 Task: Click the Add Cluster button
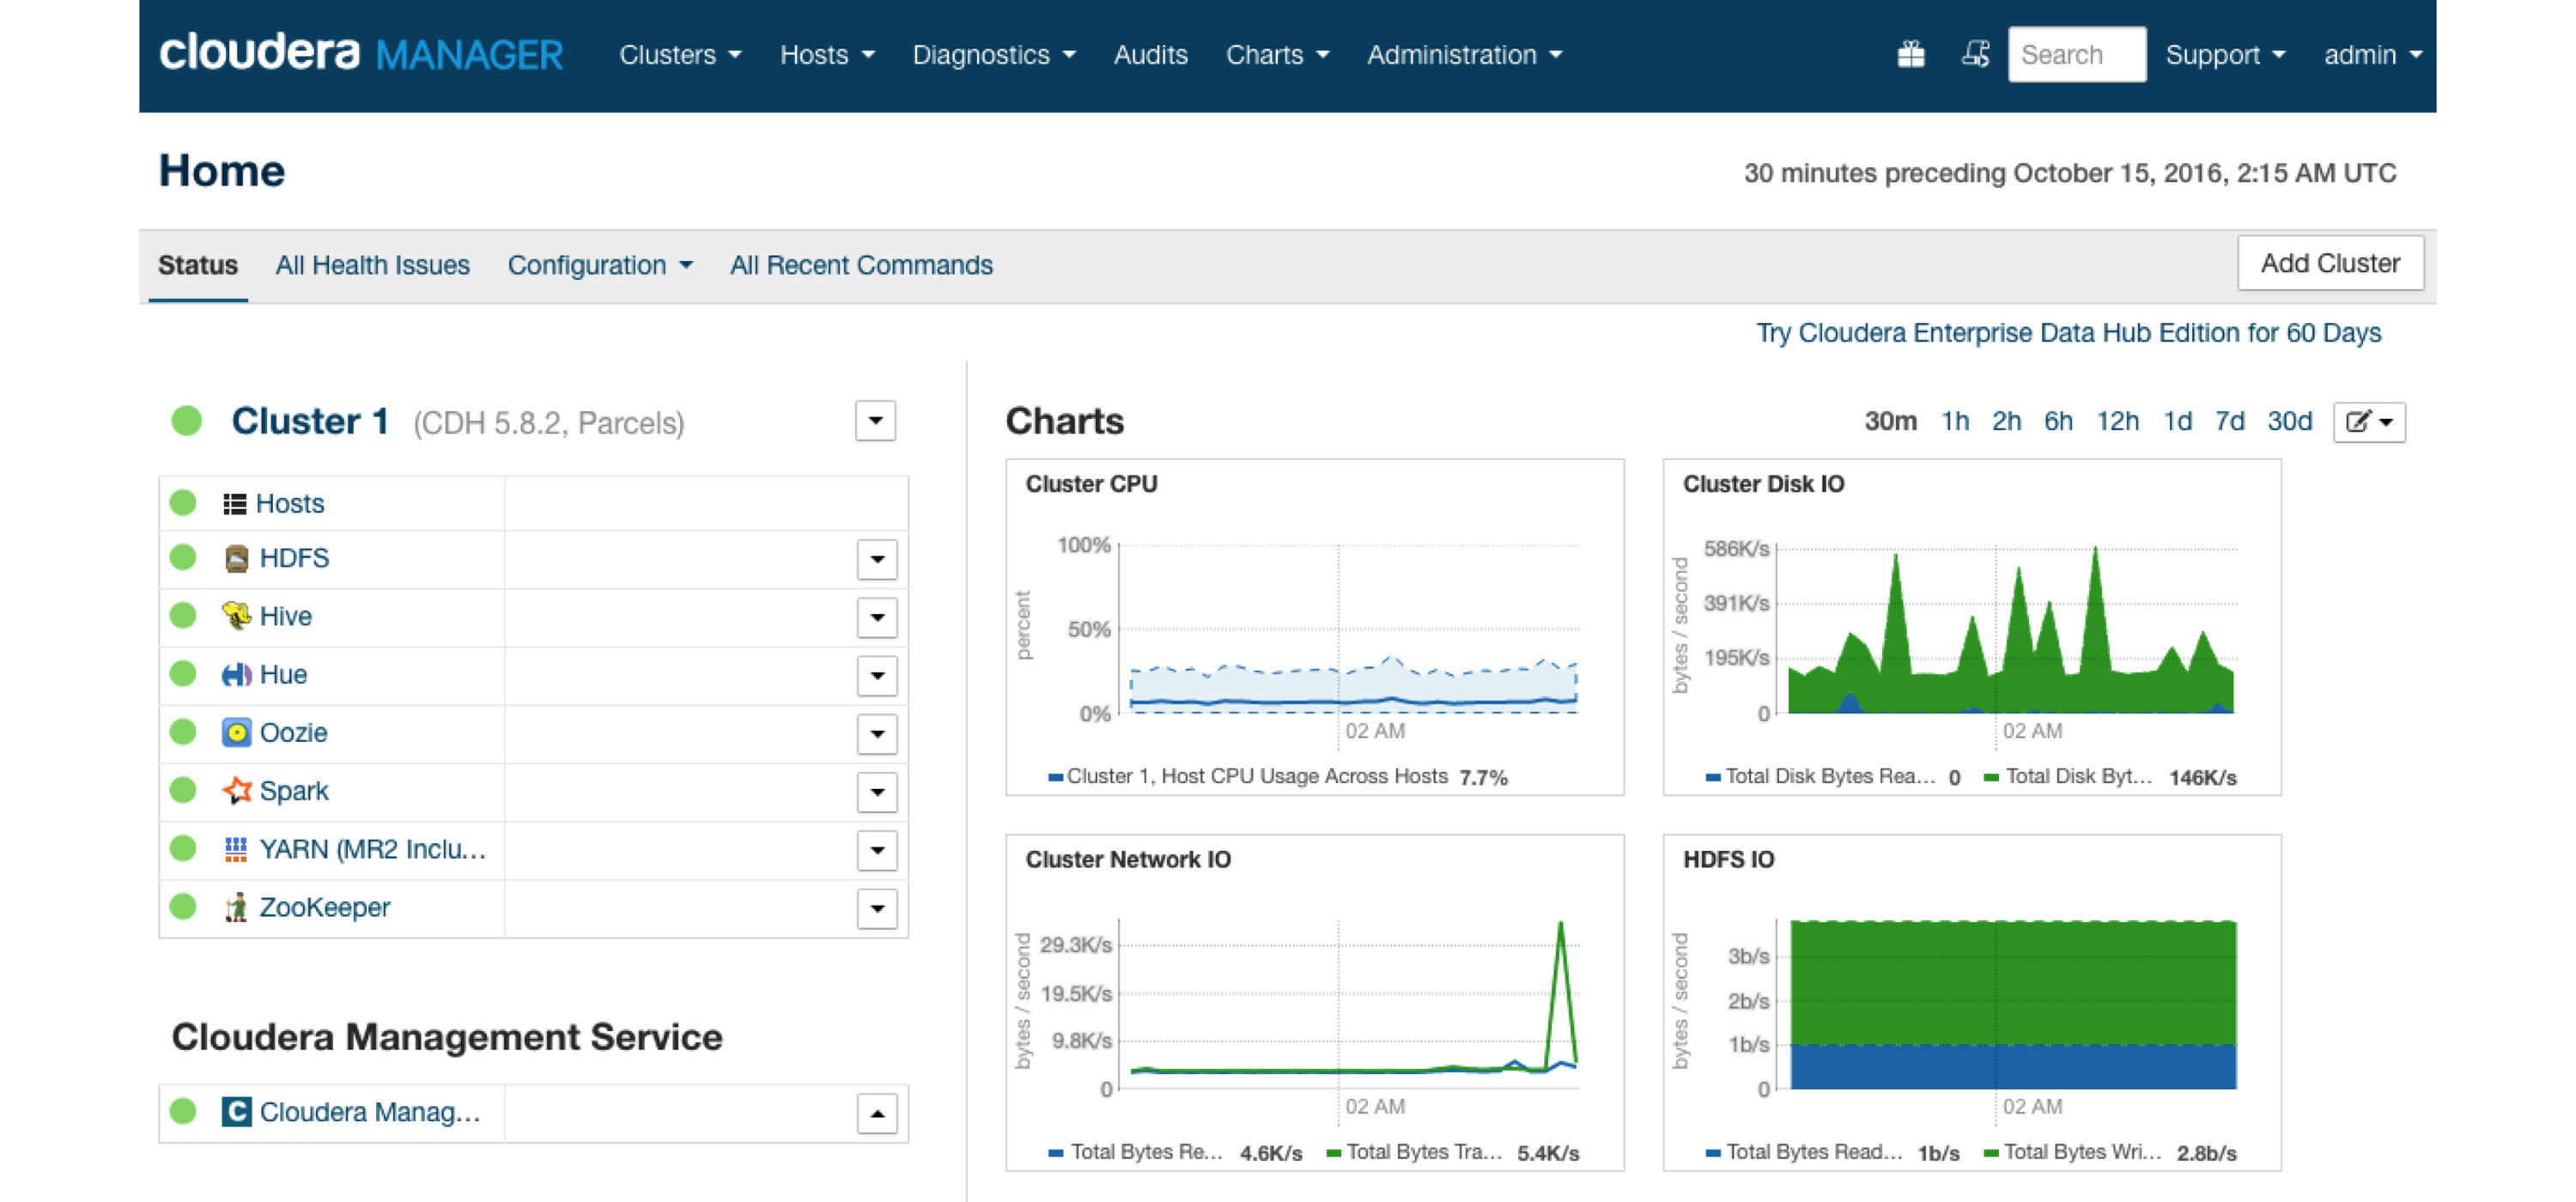(2330, 263)
